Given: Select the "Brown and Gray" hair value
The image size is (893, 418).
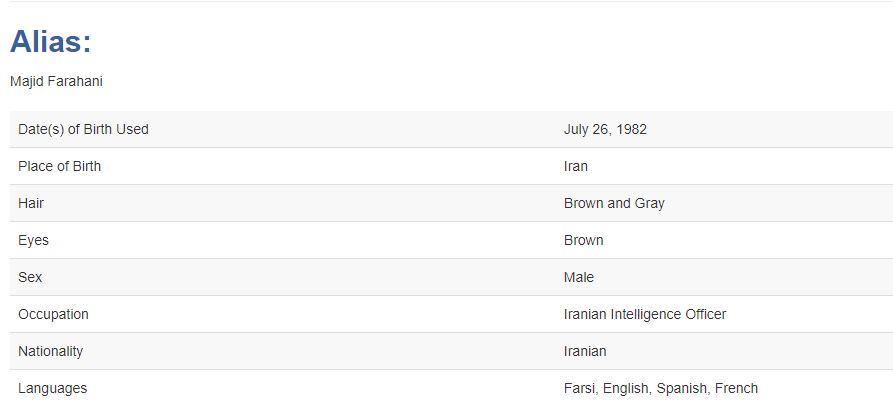Looking at the screenshot, I should tap(614, 203).
